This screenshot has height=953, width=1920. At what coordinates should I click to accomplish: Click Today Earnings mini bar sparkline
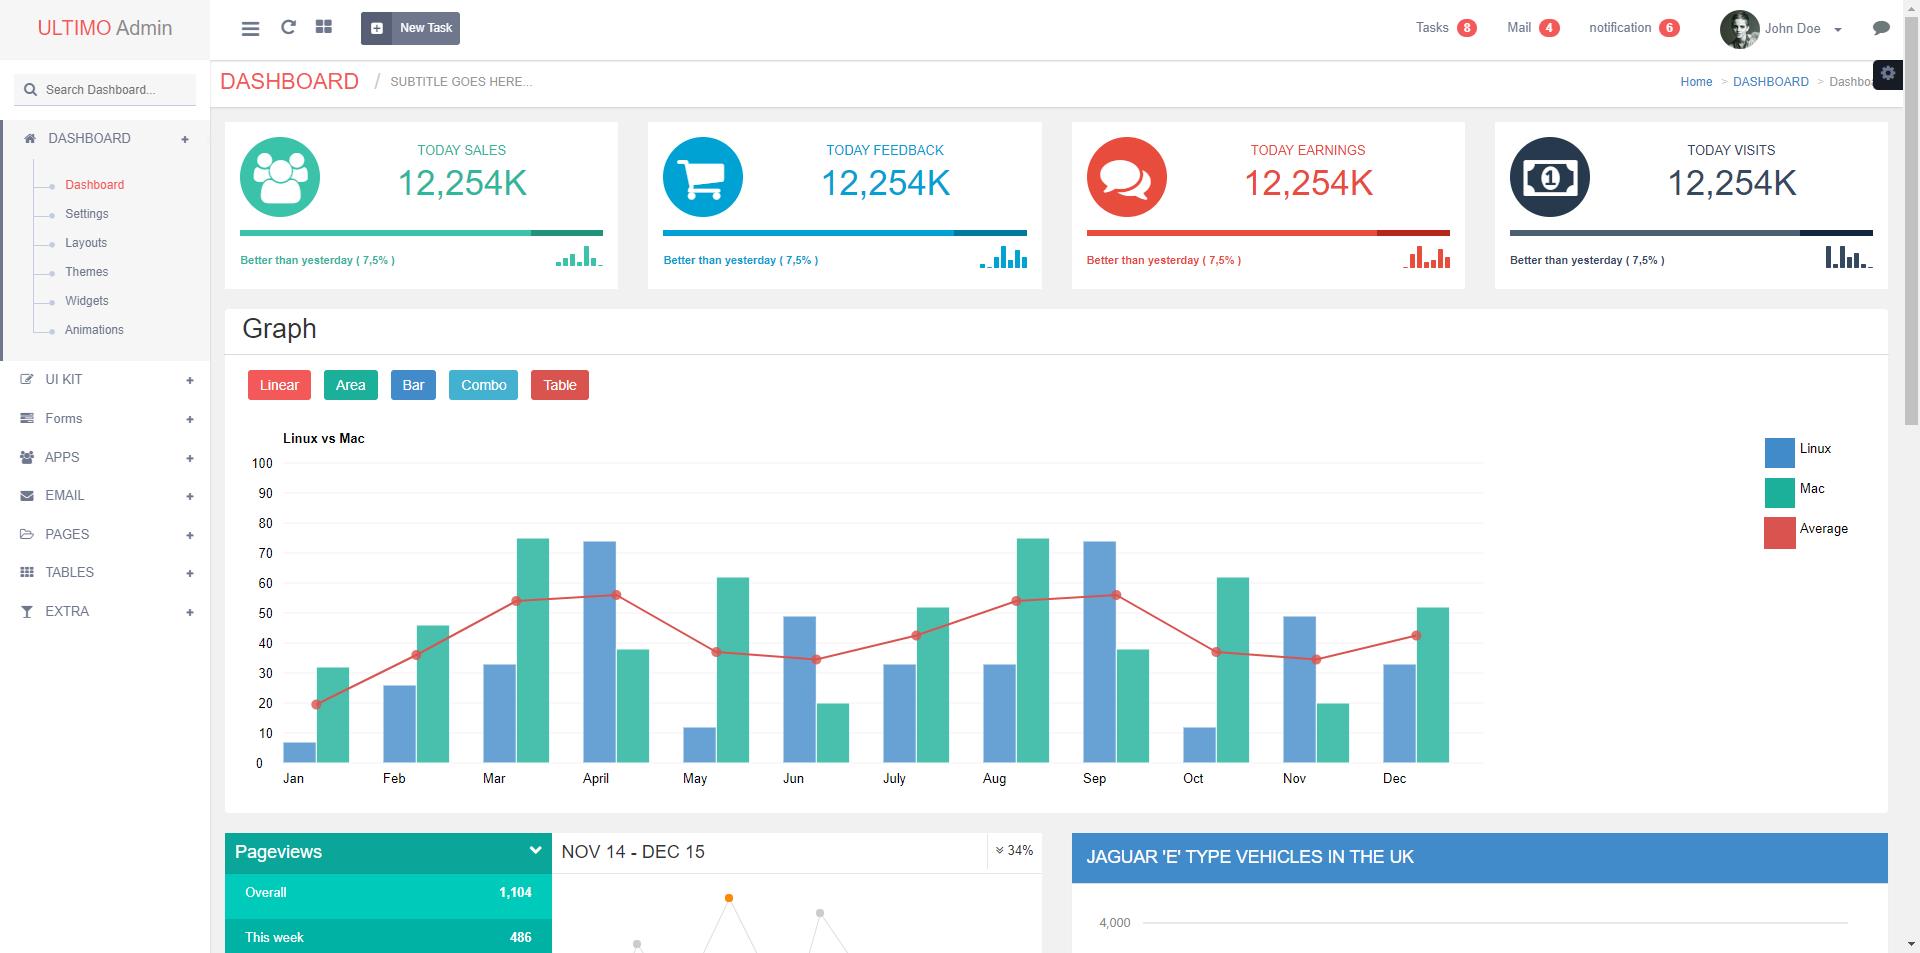(1427, 257)
